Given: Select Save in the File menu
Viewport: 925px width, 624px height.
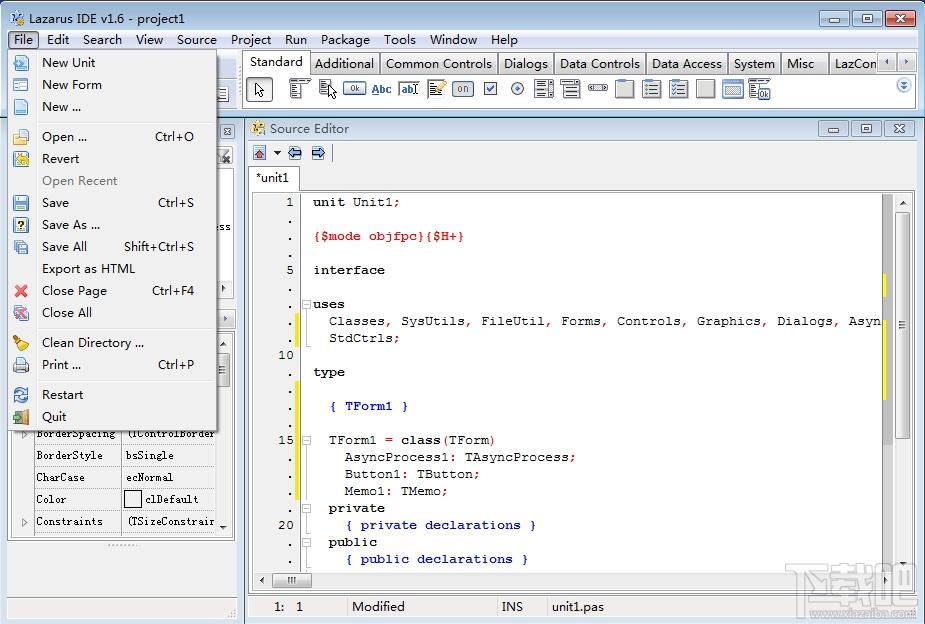Looking at the screenshot, I should click(x=113, y=203).
